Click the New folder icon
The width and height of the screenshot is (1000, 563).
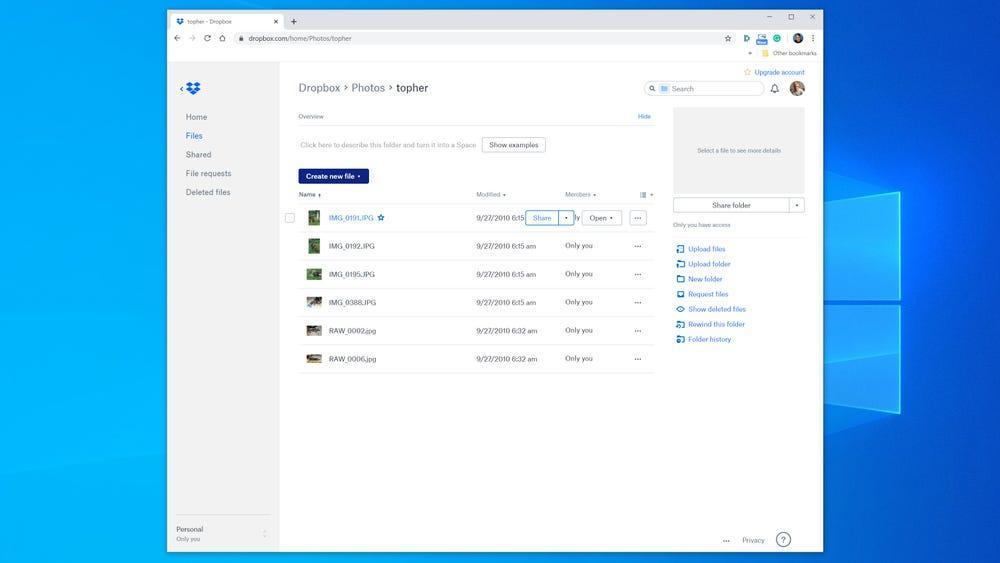pos(680,279)
